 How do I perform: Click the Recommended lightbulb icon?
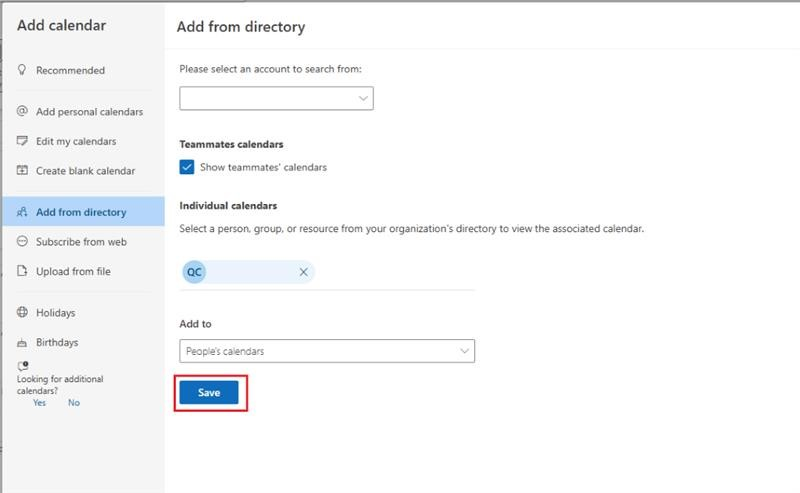pos(22,69)
